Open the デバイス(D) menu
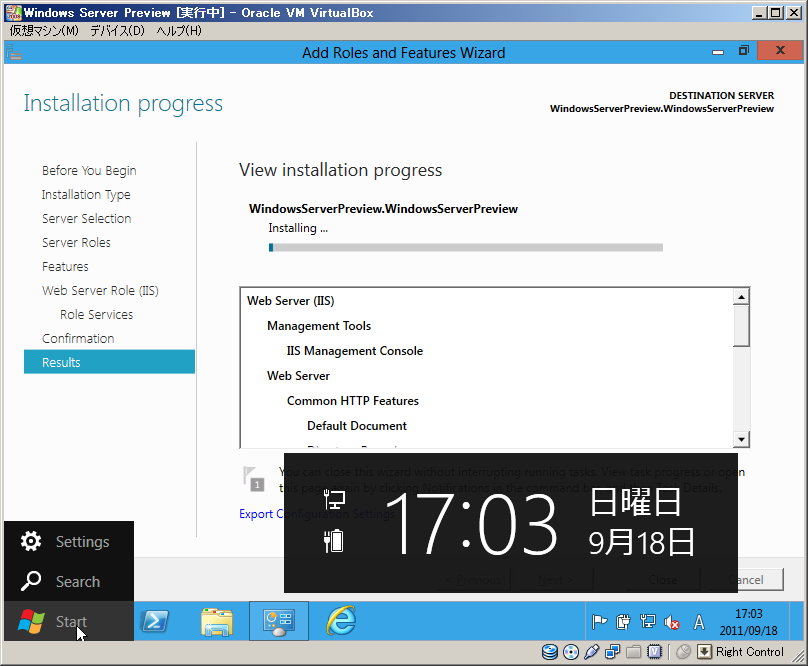The height and width of the screenshot is (666, 808). coord(117,31)
